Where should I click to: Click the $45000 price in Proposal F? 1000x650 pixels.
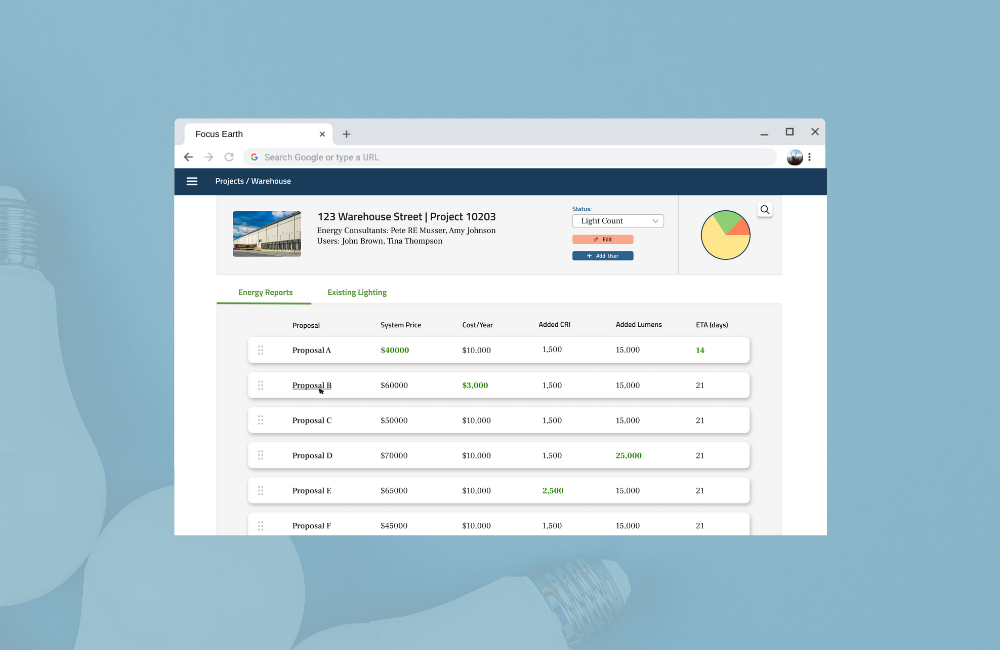click(394, 526)
